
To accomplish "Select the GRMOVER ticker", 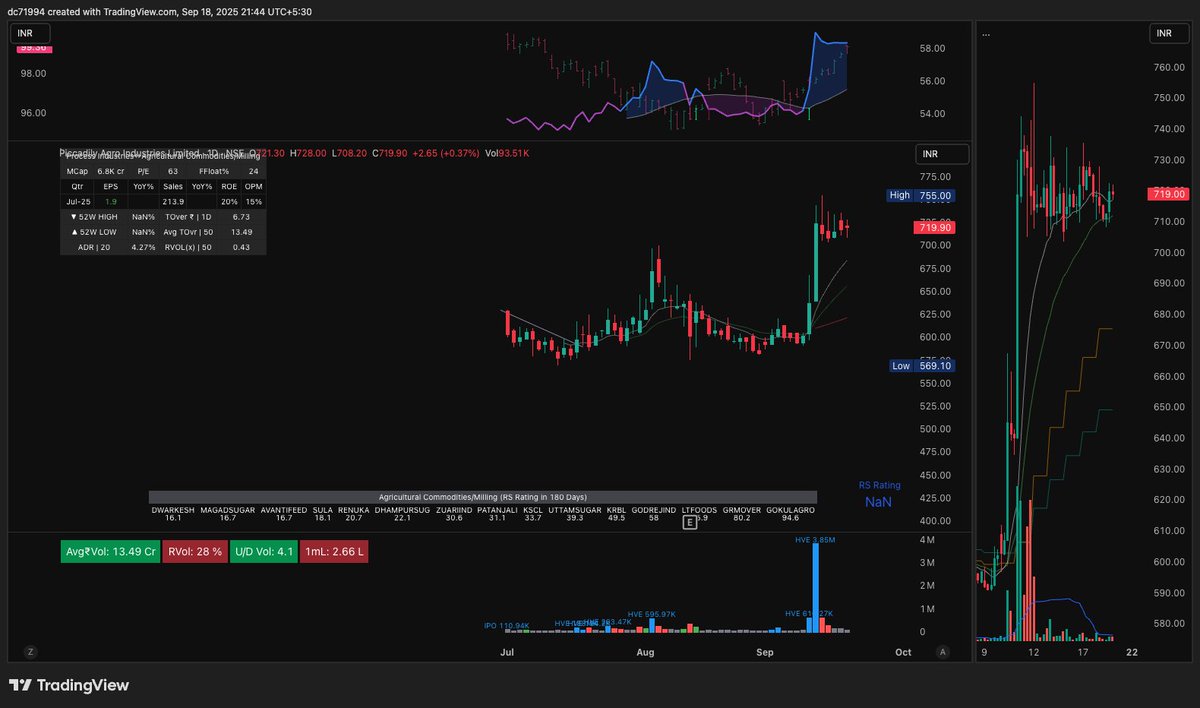I will 742,510.
